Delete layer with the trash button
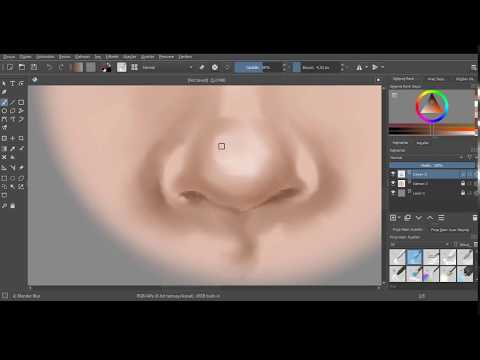480x360 pixels. pyautogui.click(x=475, y=218)
